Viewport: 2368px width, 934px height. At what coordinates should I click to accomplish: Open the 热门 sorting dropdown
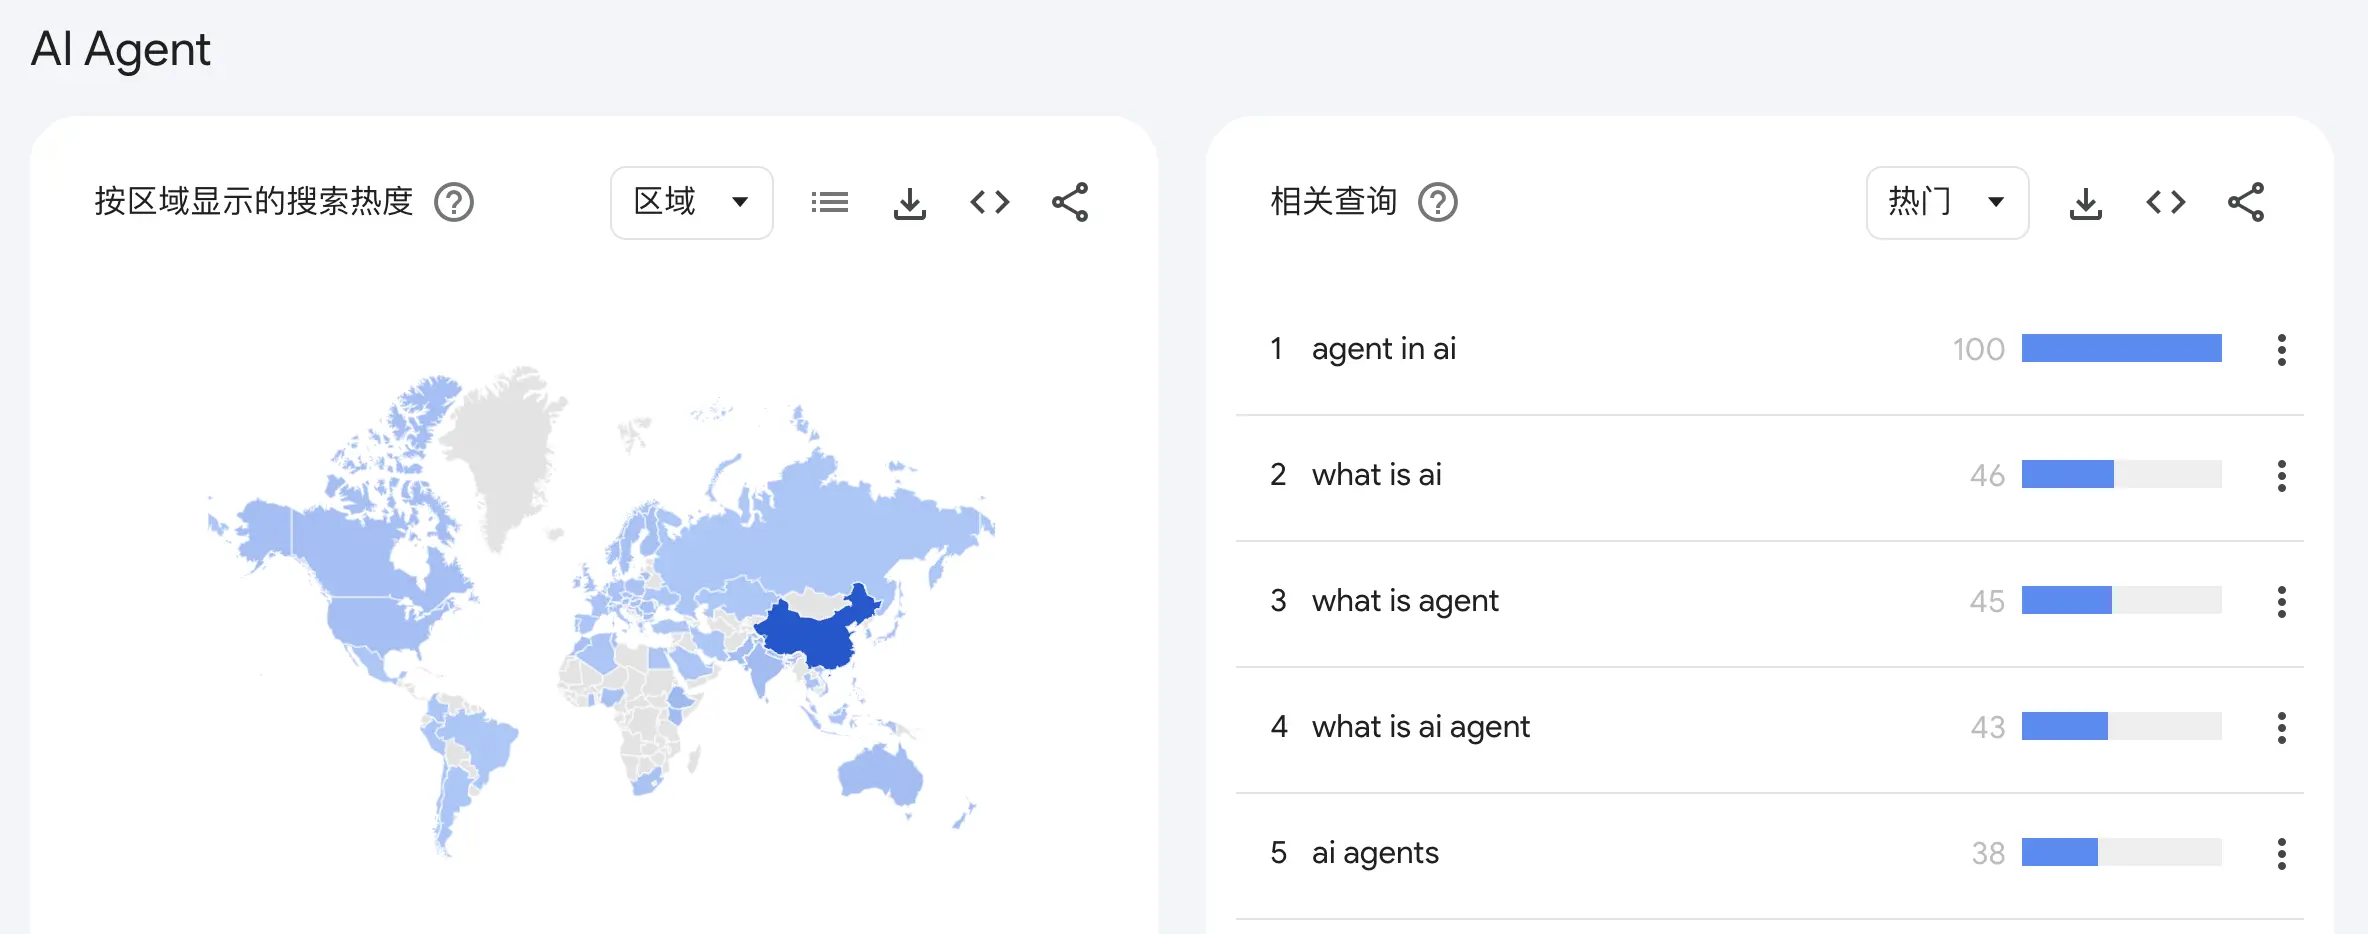(x=1947, y=202)
